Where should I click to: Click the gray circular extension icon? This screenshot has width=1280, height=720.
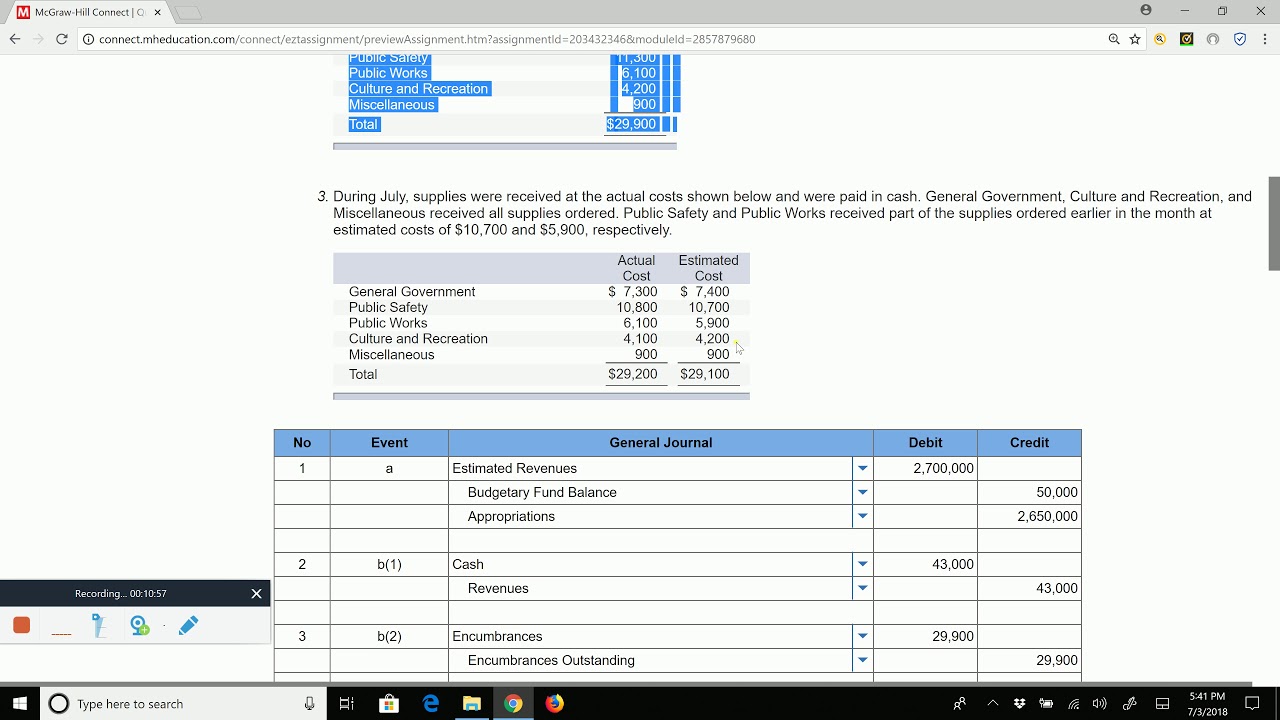tap(1213, 39)
